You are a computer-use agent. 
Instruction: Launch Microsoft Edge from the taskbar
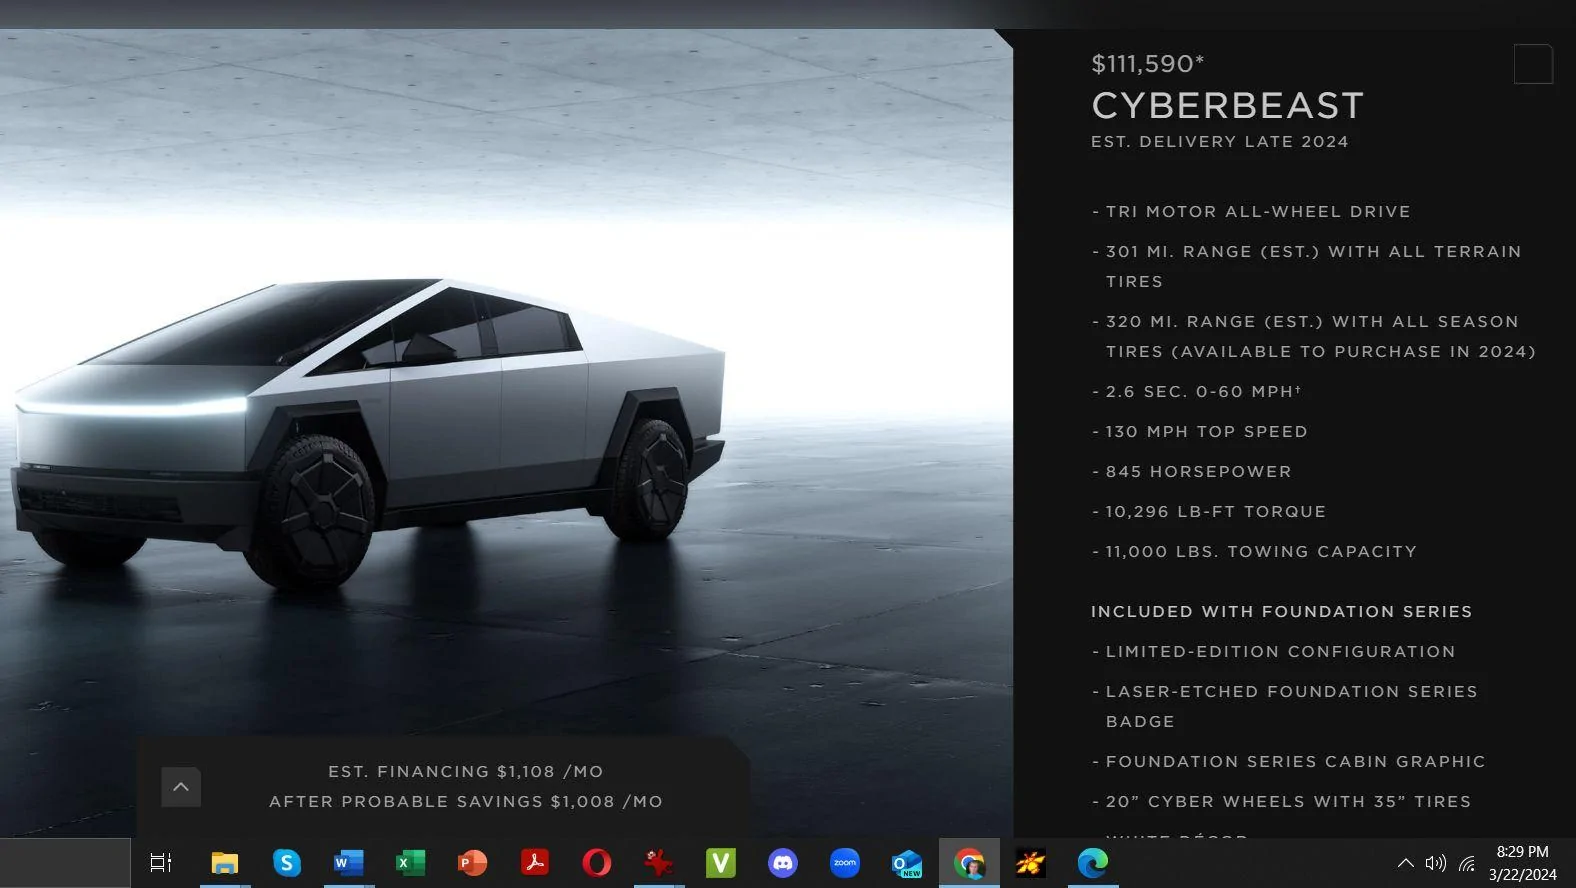coord(1092,862)
